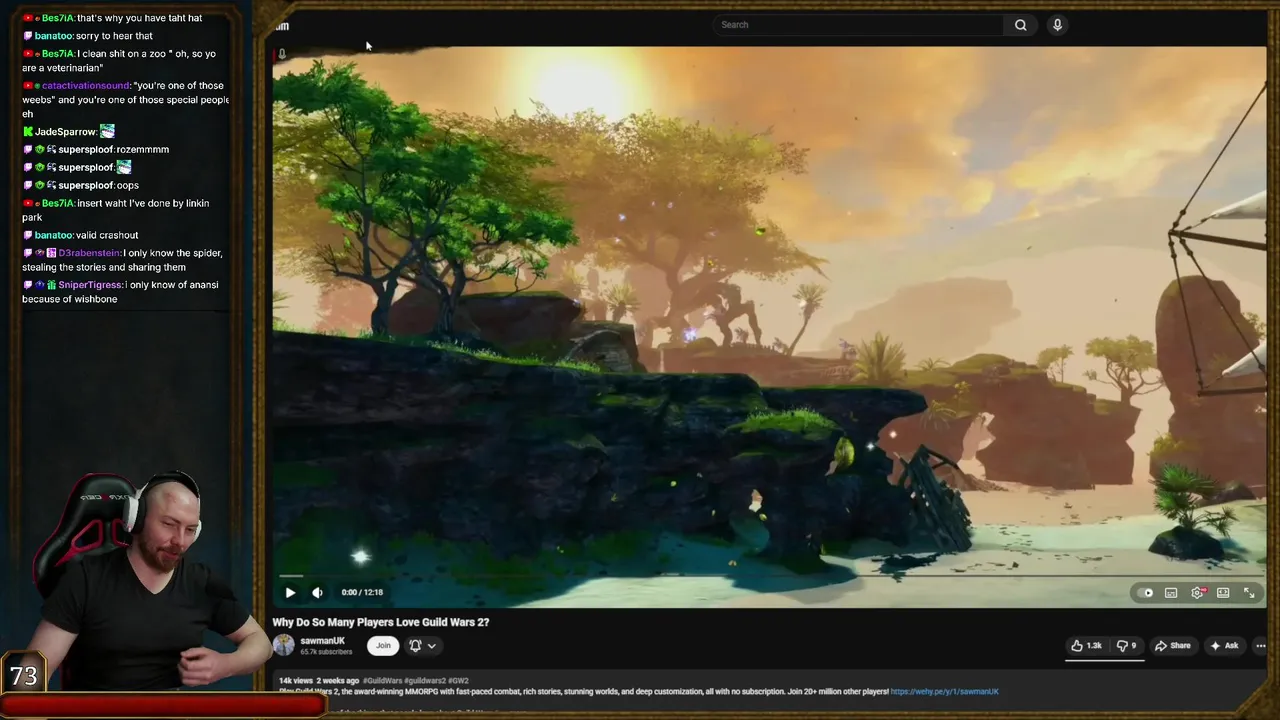Click the magnifier search button
The image size is (1280, 720).
(x=1020, y=25)
